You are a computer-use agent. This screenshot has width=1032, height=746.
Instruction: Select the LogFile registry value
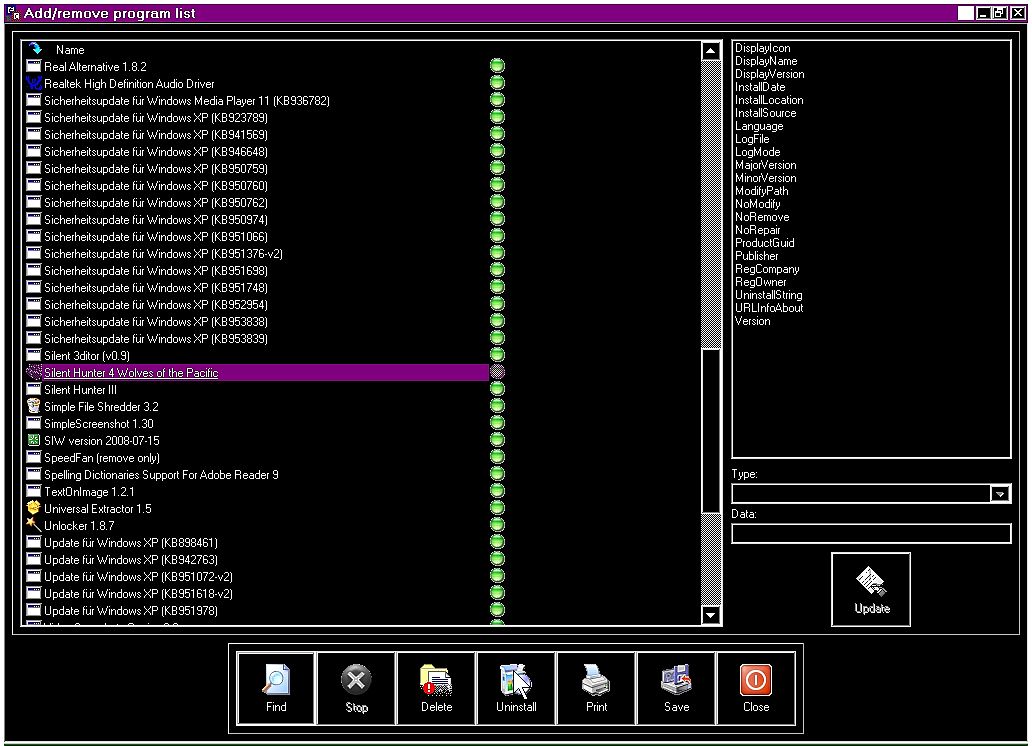(x=752, y=139)
